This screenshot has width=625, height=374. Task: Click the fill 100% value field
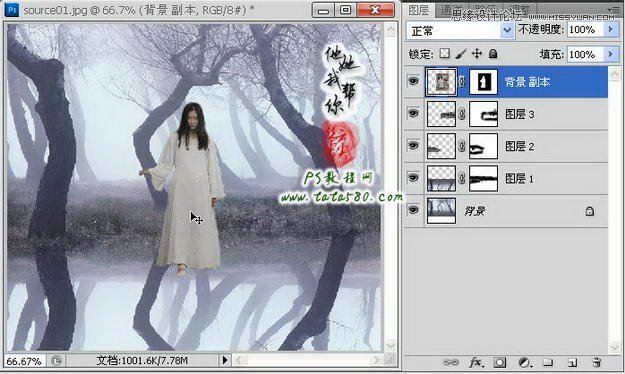coord(585,54)
